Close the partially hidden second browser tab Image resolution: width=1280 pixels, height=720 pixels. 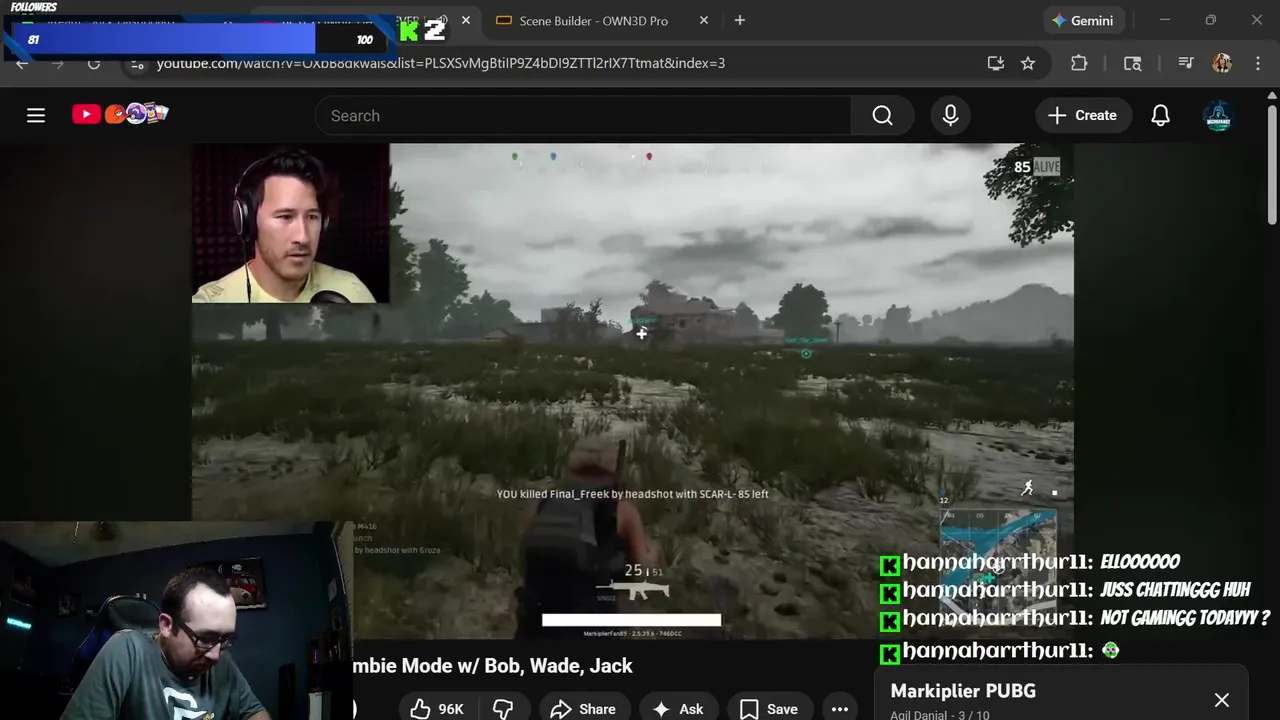(x=465, y=20)
